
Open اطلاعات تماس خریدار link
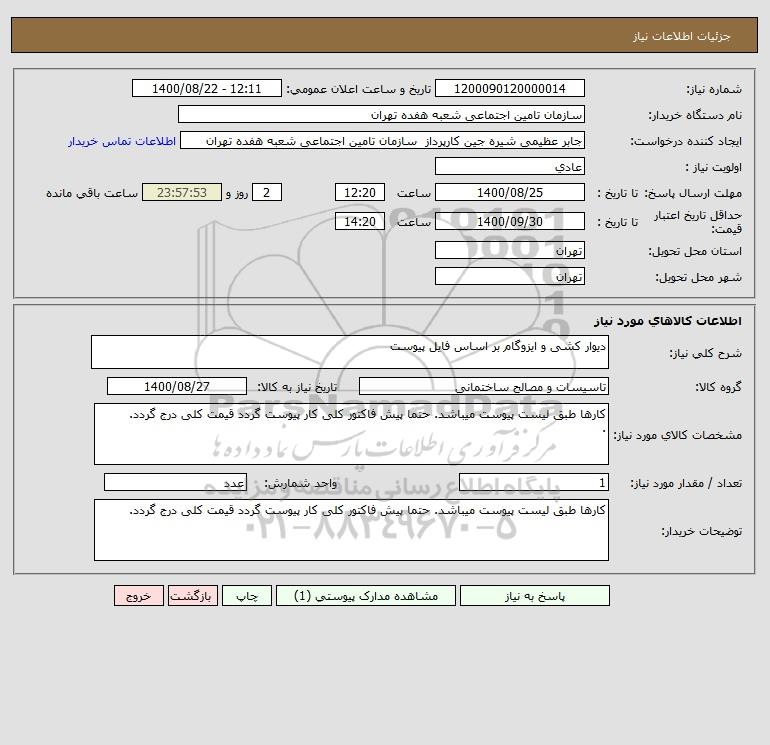(x=122, y=141)
